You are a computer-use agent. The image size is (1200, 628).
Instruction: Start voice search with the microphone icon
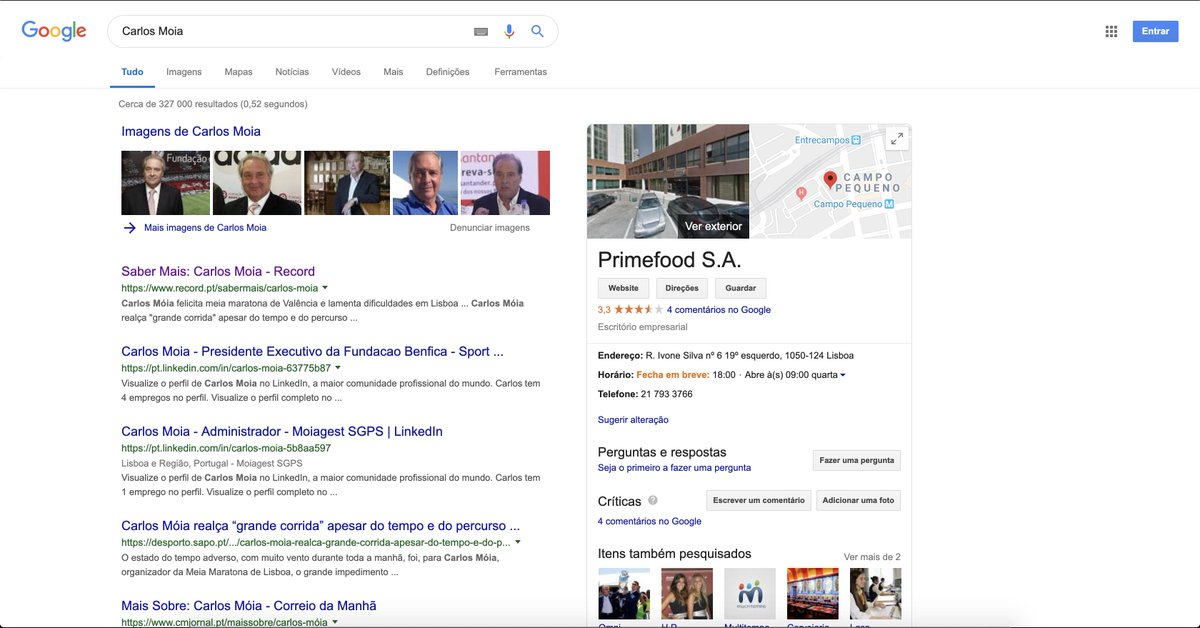coord(509,31)
